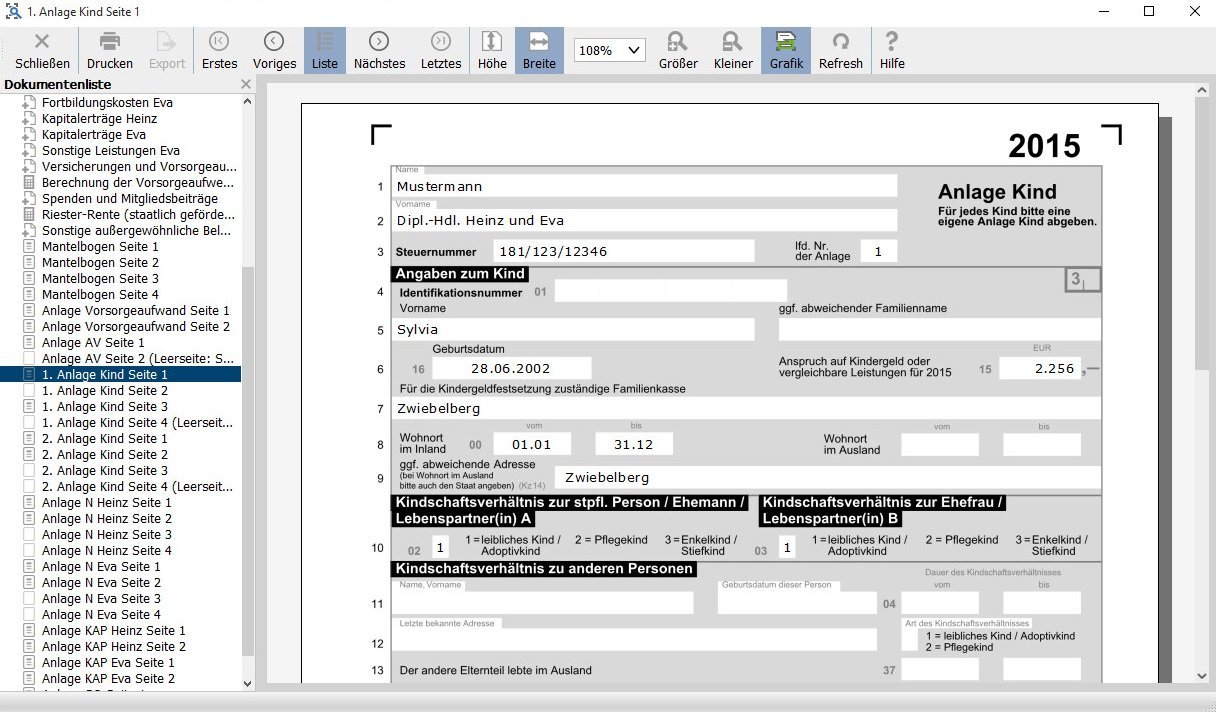The image size is (1216, 712).
Task: Click the Refresh icon
Action: pos(841,41)
